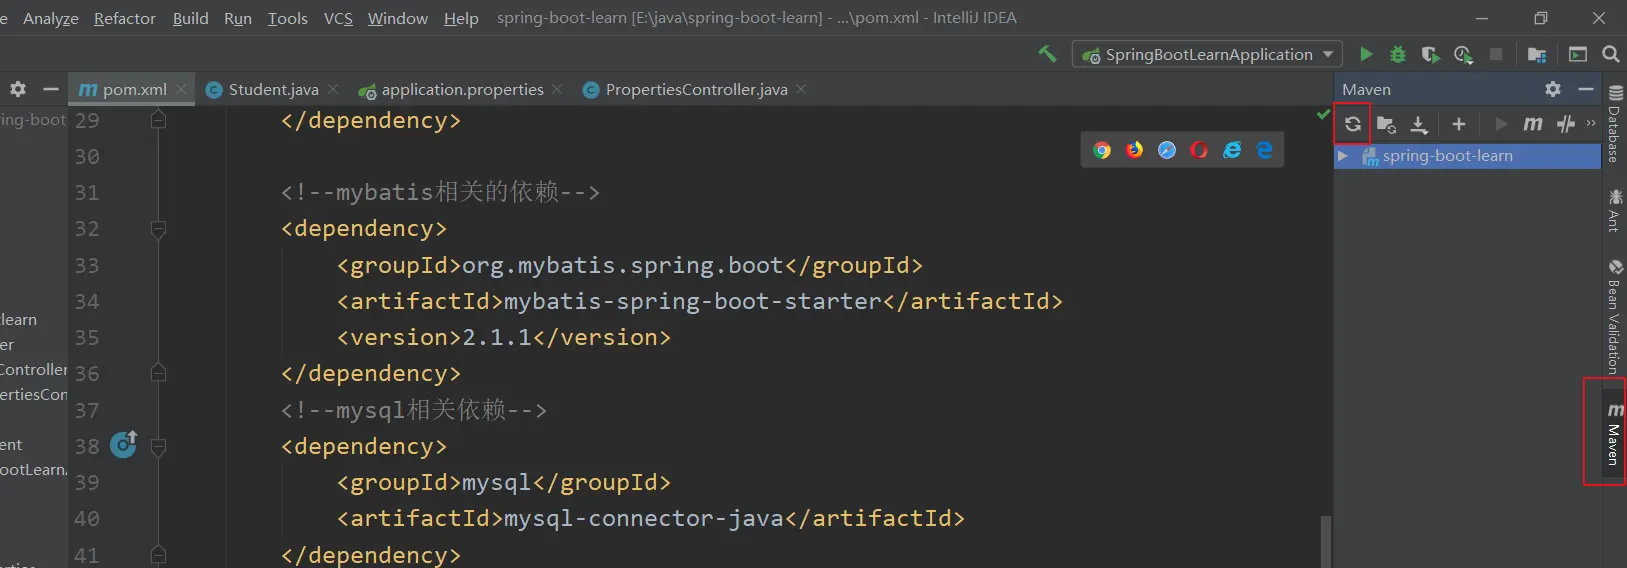This screenshot has height=568, width=1627.
Task: Close the application.properties tab
Action: coord(557,90)
